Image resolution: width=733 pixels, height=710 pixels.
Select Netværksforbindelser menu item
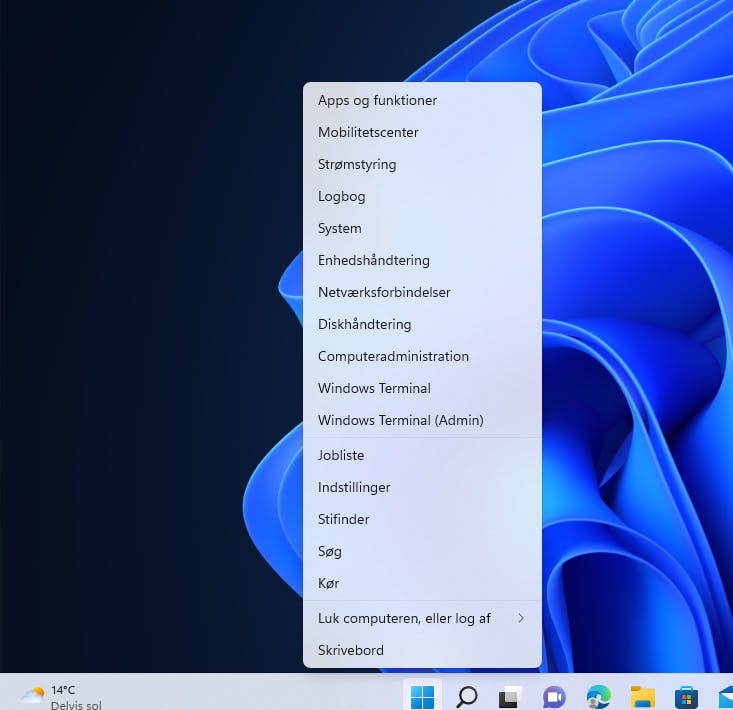coord(422,292)
